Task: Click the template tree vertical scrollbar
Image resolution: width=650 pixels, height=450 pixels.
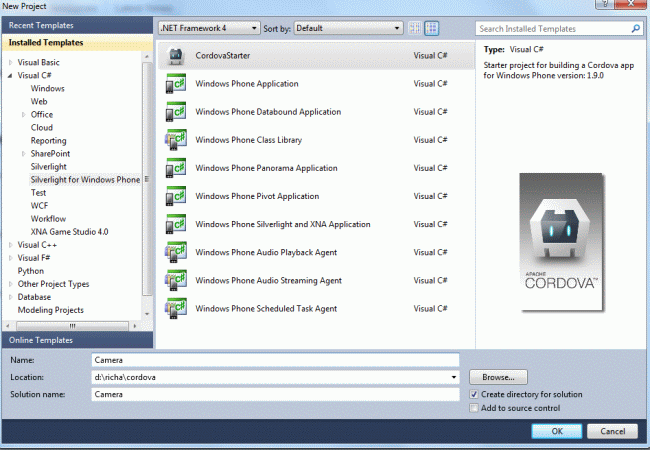Action: [147, 179]
